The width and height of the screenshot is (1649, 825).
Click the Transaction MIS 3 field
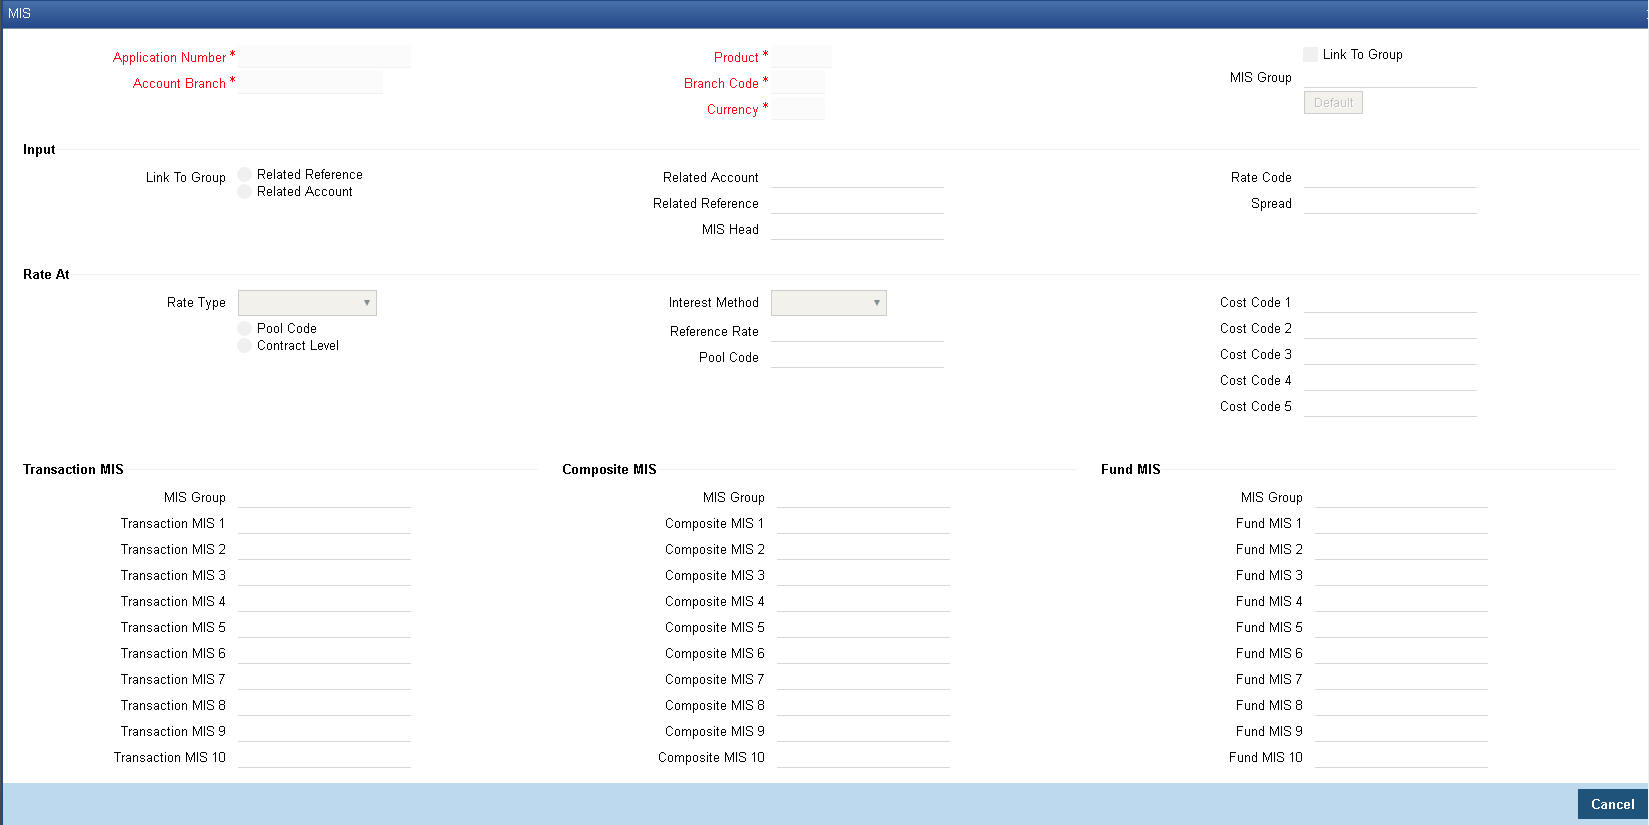324,575
